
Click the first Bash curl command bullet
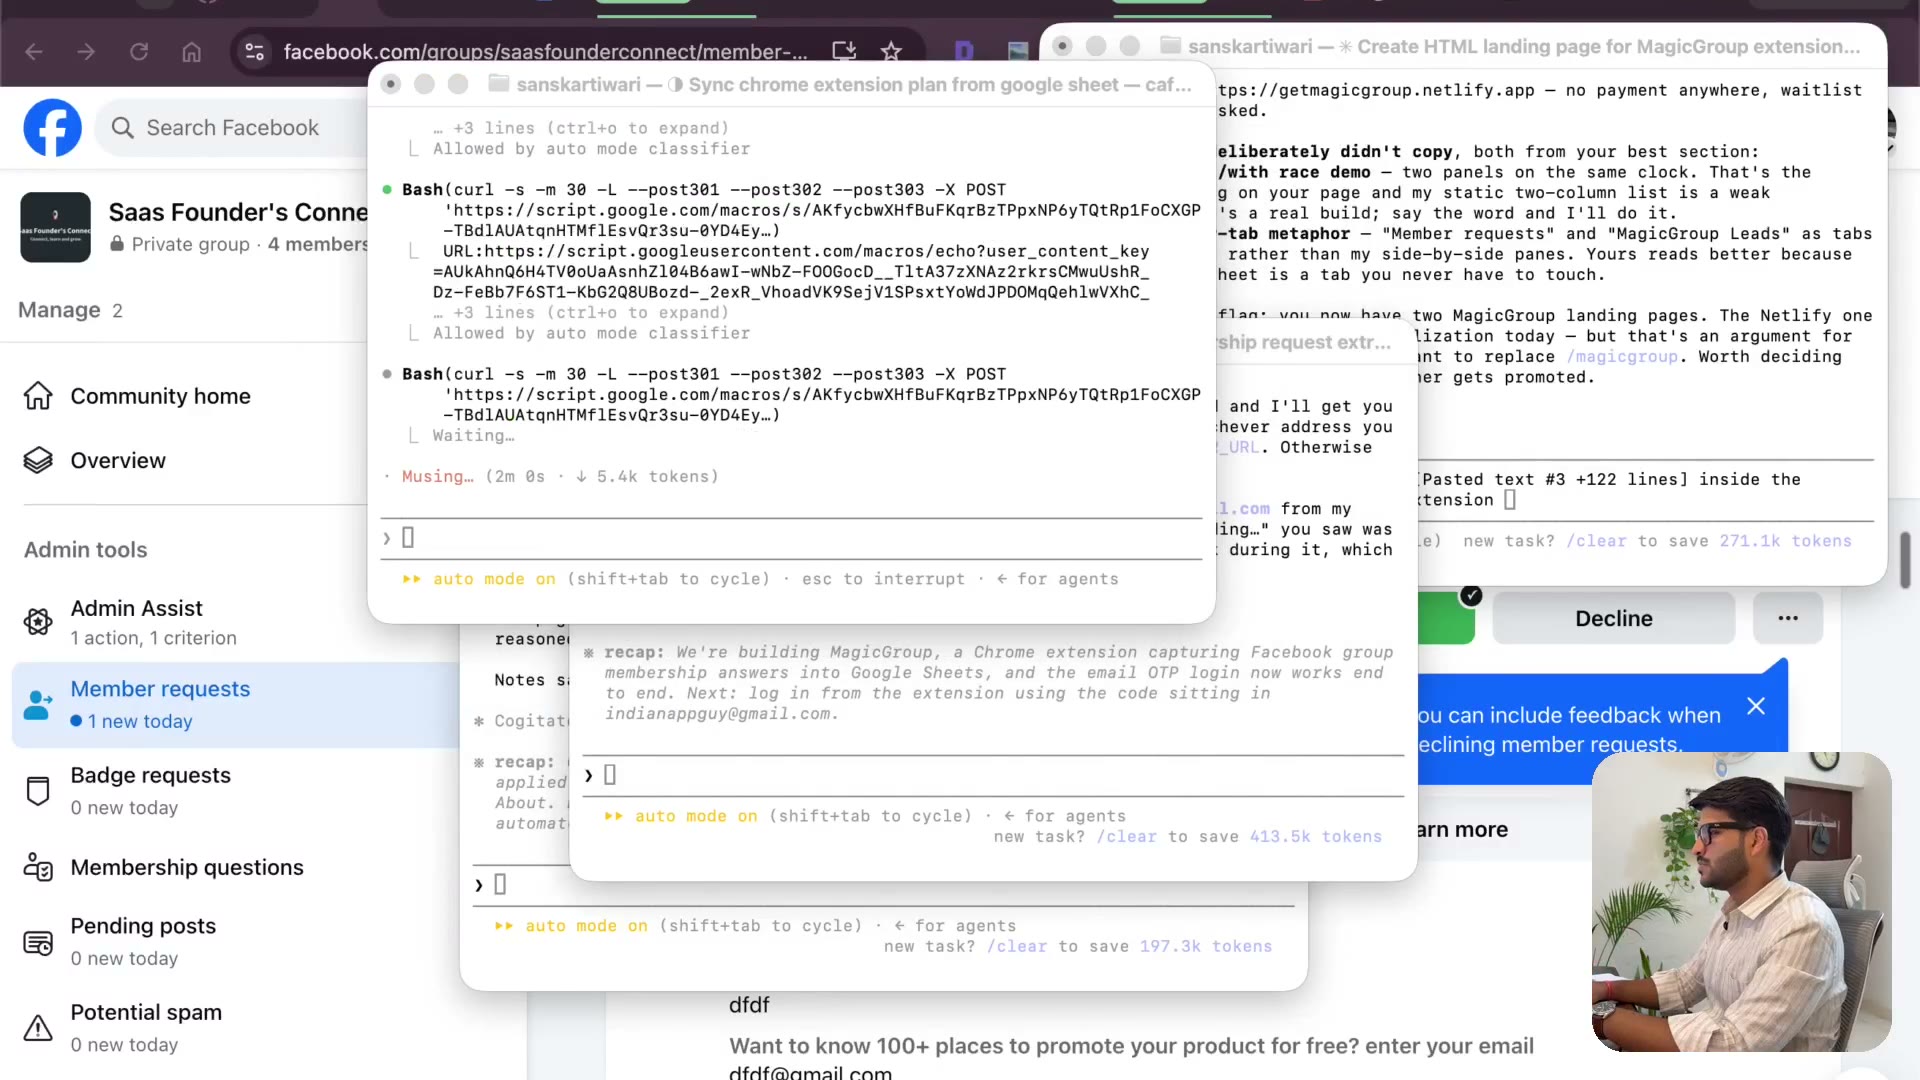[x=387, y=189]
